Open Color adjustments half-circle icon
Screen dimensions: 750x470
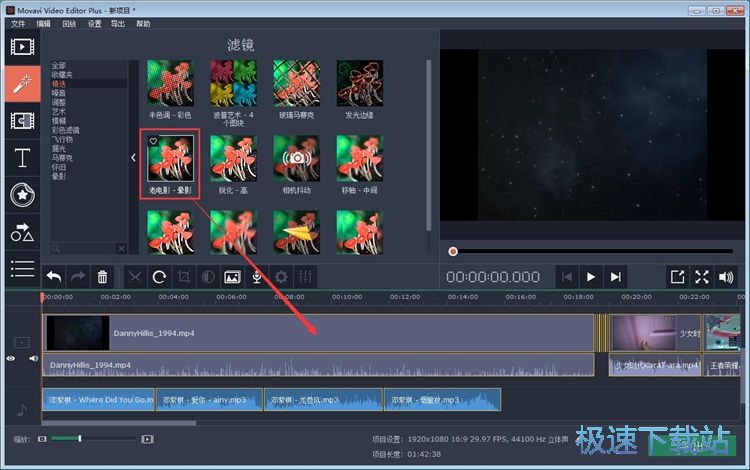[x=208, y=277]
